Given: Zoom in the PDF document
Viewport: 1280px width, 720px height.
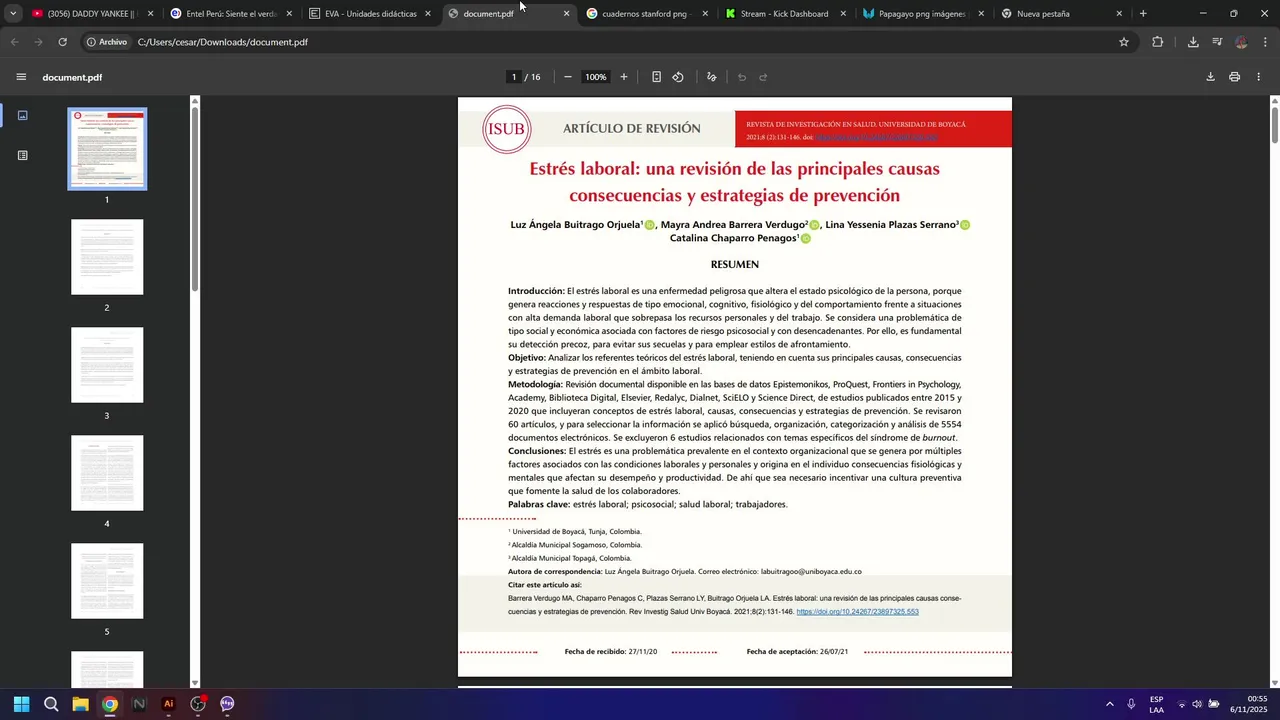Looking at the screenshot, I should pos(624,77).
